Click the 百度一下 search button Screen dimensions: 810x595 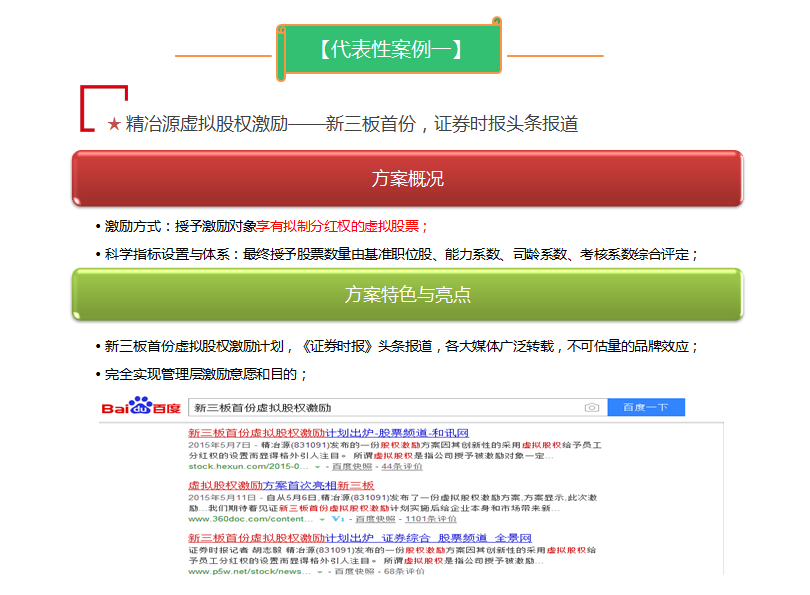646,407
